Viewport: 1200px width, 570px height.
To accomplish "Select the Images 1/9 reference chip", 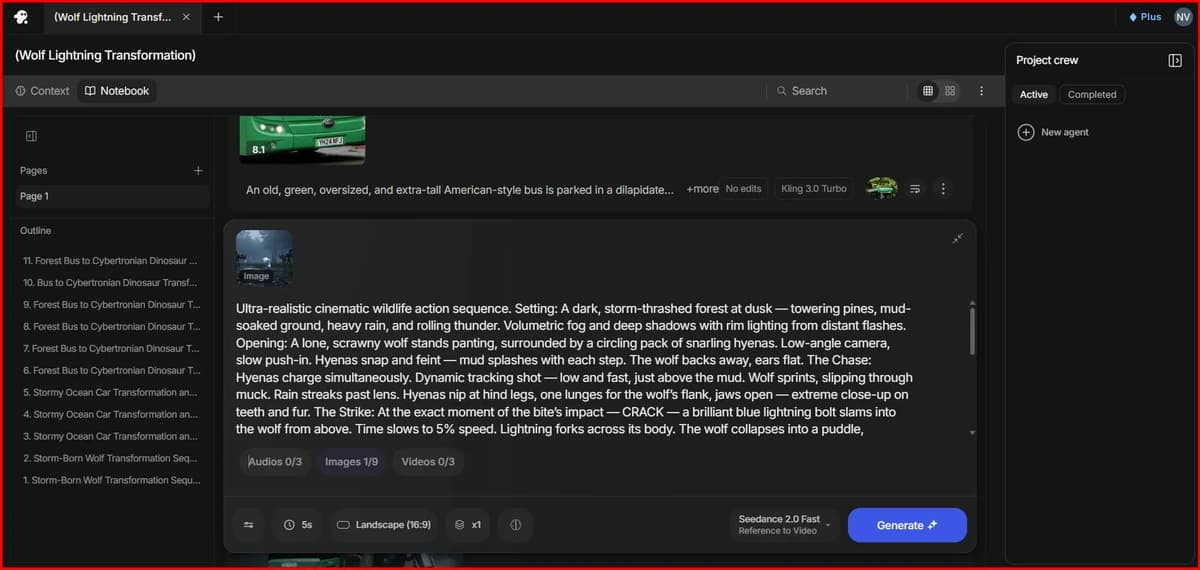I will pyautogui.click(x=351, y=462).
